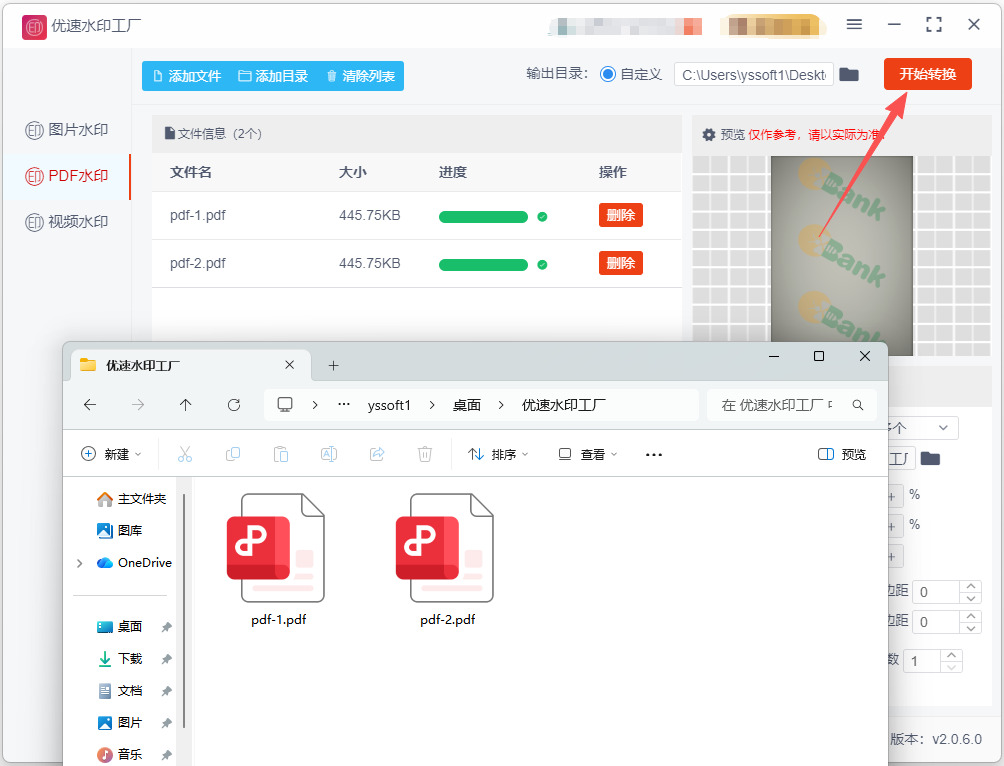This screenshot has height=766, width=1004.
Task: Delete pdf-2.pdf with 删除 button
Action: coord(620,263)
